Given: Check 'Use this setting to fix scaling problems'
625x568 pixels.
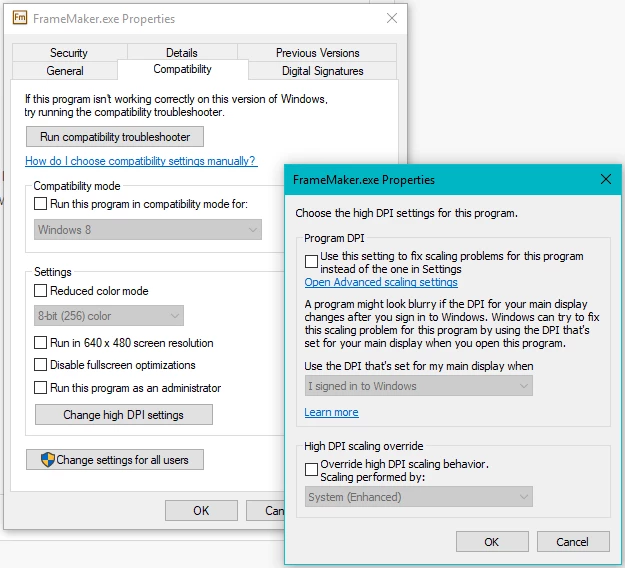Looking at the screenshot, I should [311, 262].
